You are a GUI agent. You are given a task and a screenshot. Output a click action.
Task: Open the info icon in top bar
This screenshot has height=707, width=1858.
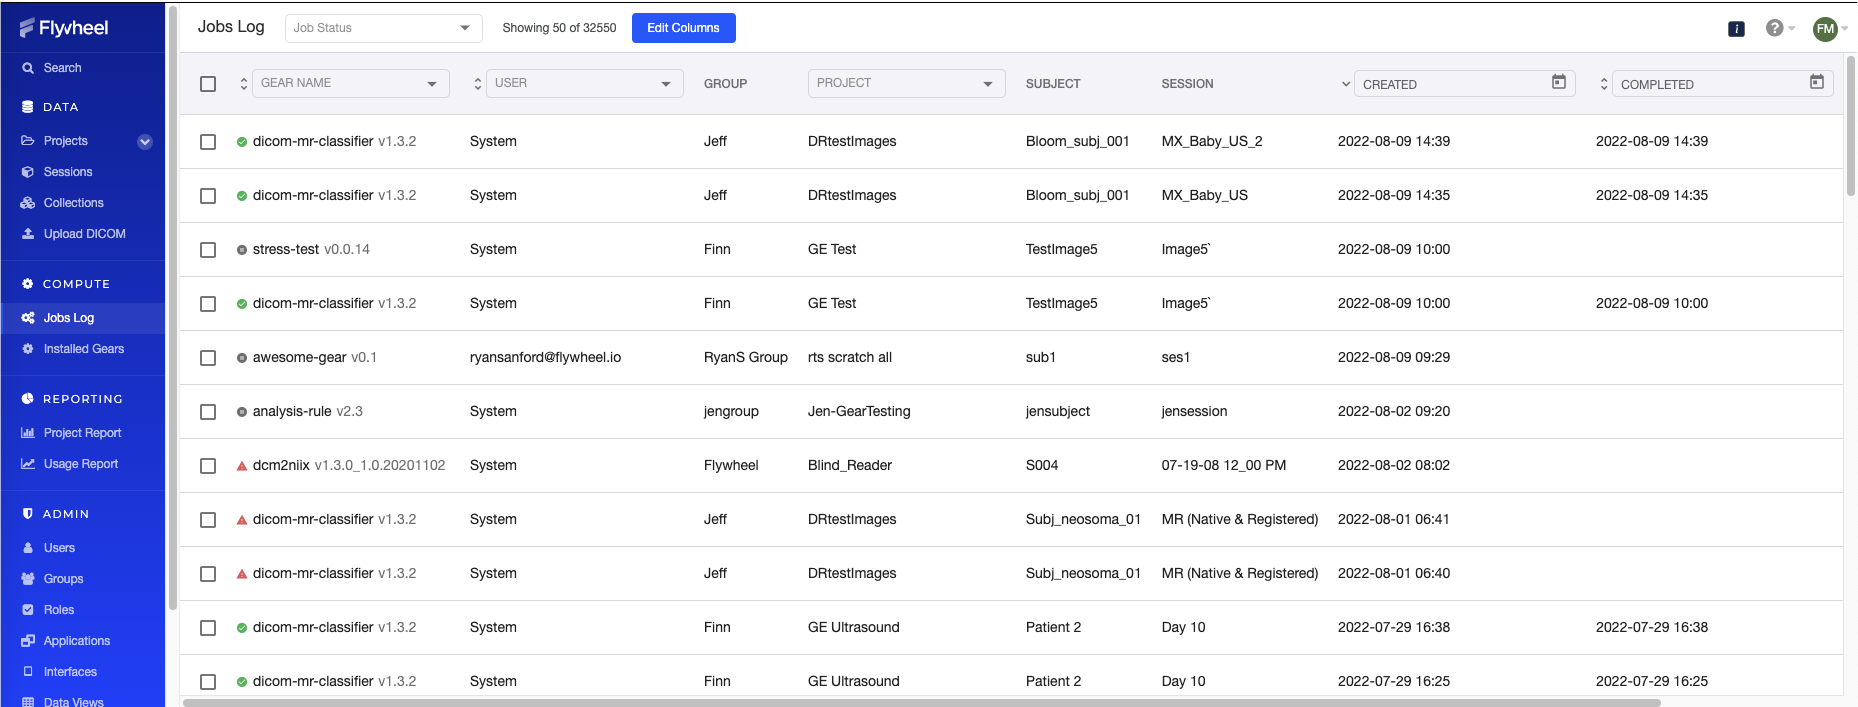[x=1736, y=29]
